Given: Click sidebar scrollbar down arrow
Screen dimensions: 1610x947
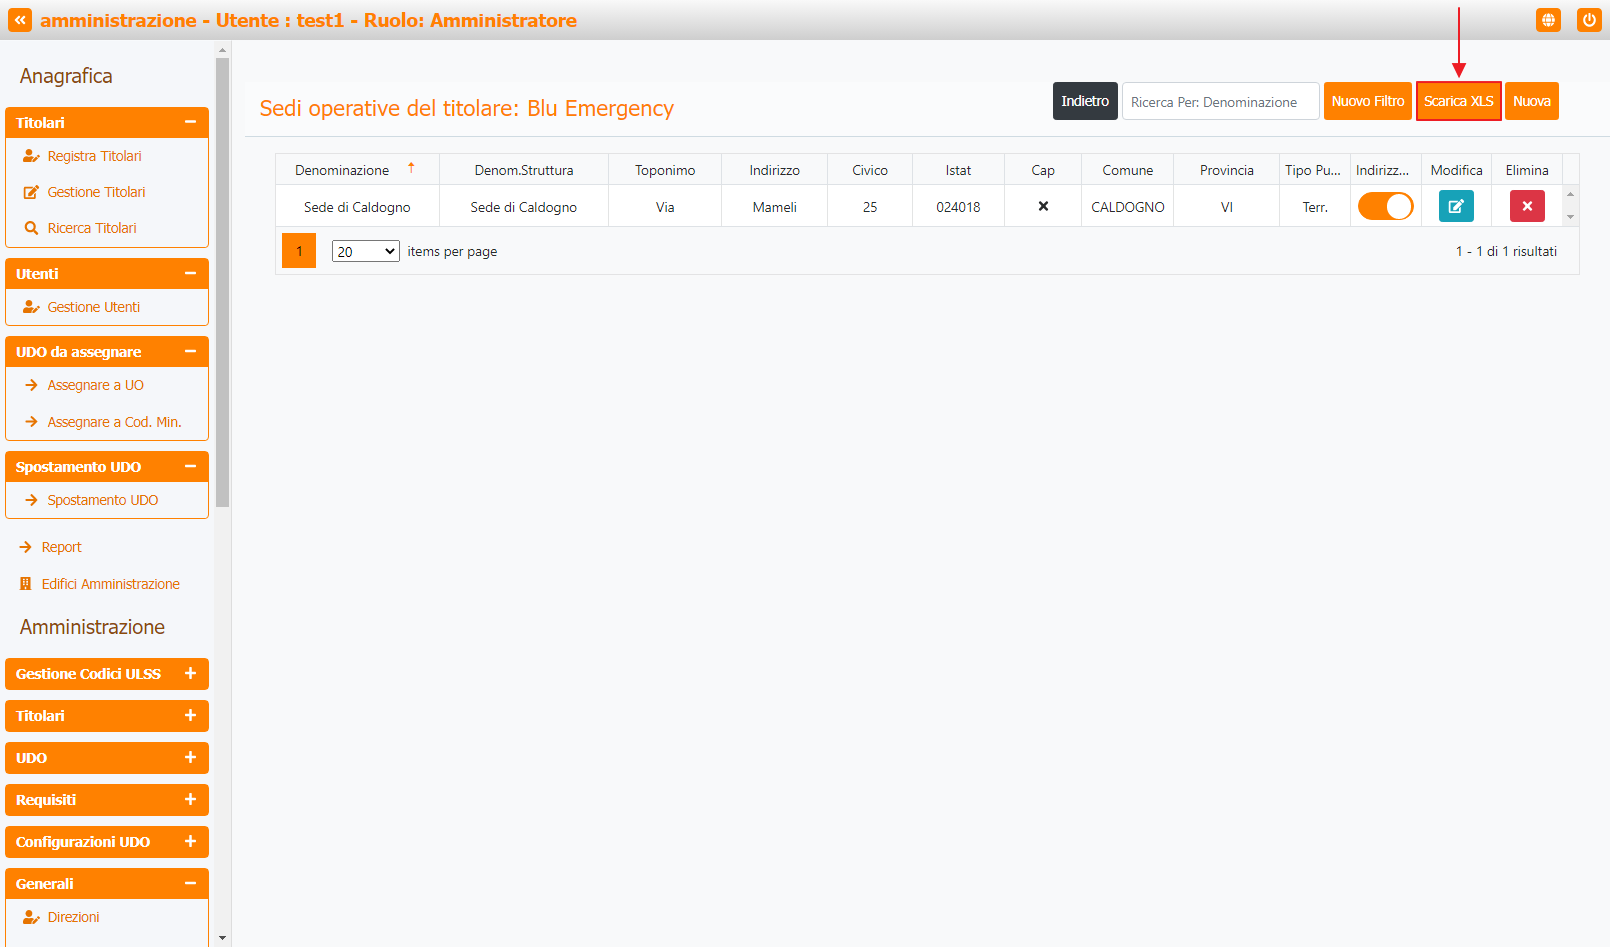Looking at the screenshot, I should point(223,939).
